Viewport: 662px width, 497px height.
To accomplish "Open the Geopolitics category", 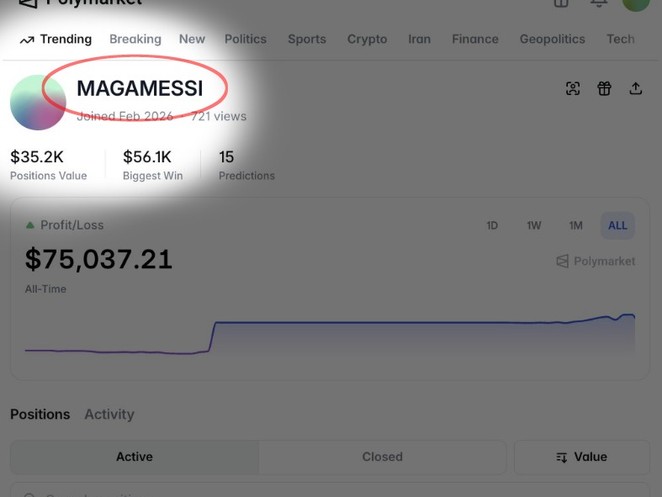I will (552, 39).
